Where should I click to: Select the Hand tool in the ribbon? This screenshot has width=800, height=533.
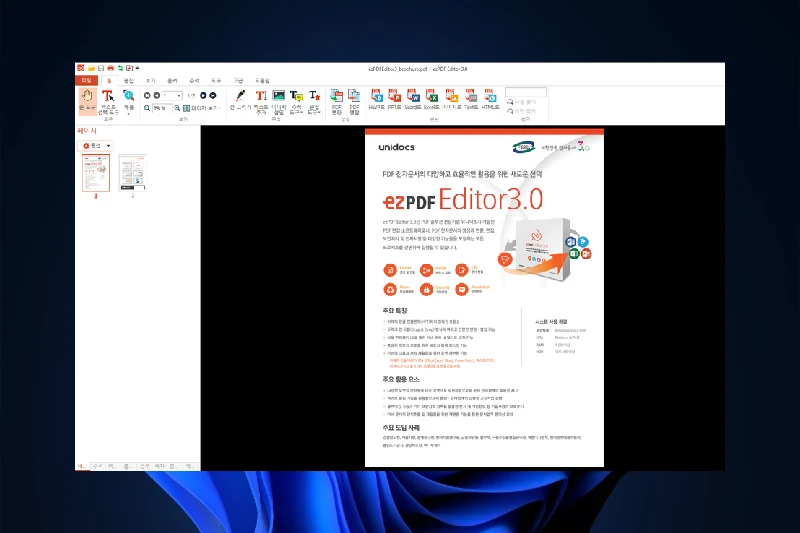click(x=87, y=100)
